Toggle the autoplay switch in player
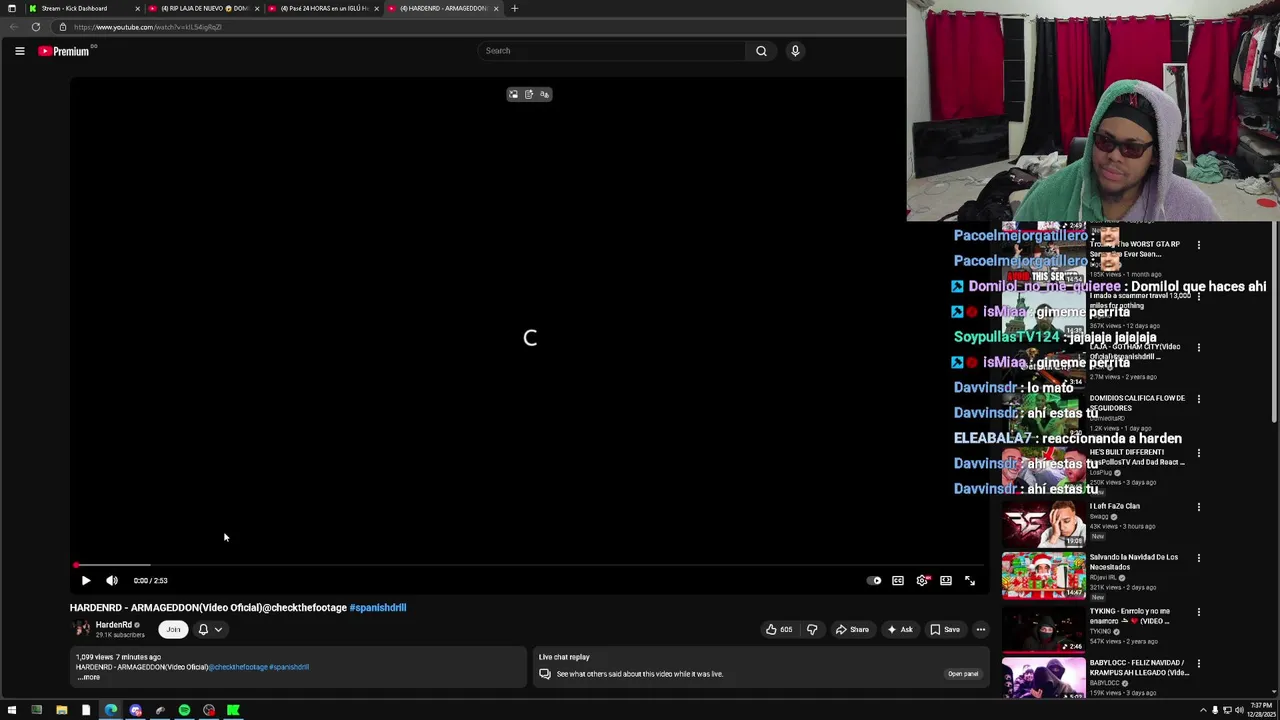This screenshot has height=720, width=1280. pyautogui.click(x=875, y=580)
